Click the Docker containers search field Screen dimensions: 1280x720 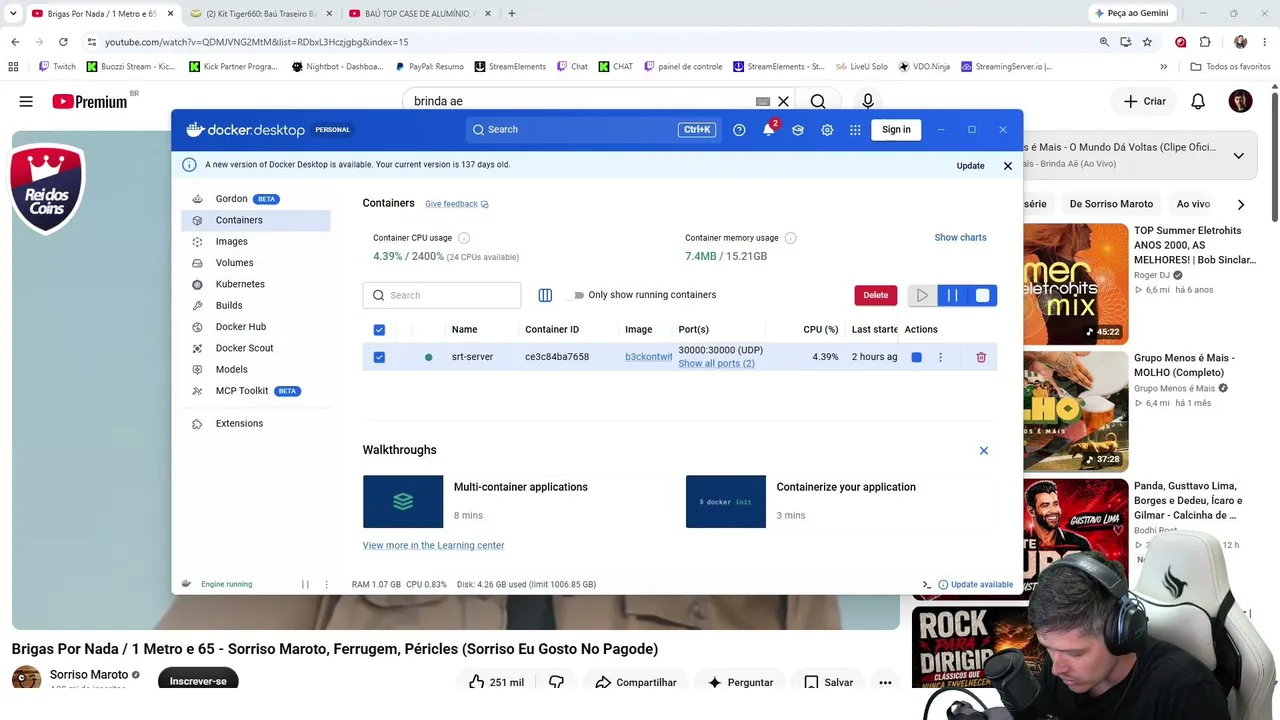[442, 295]
